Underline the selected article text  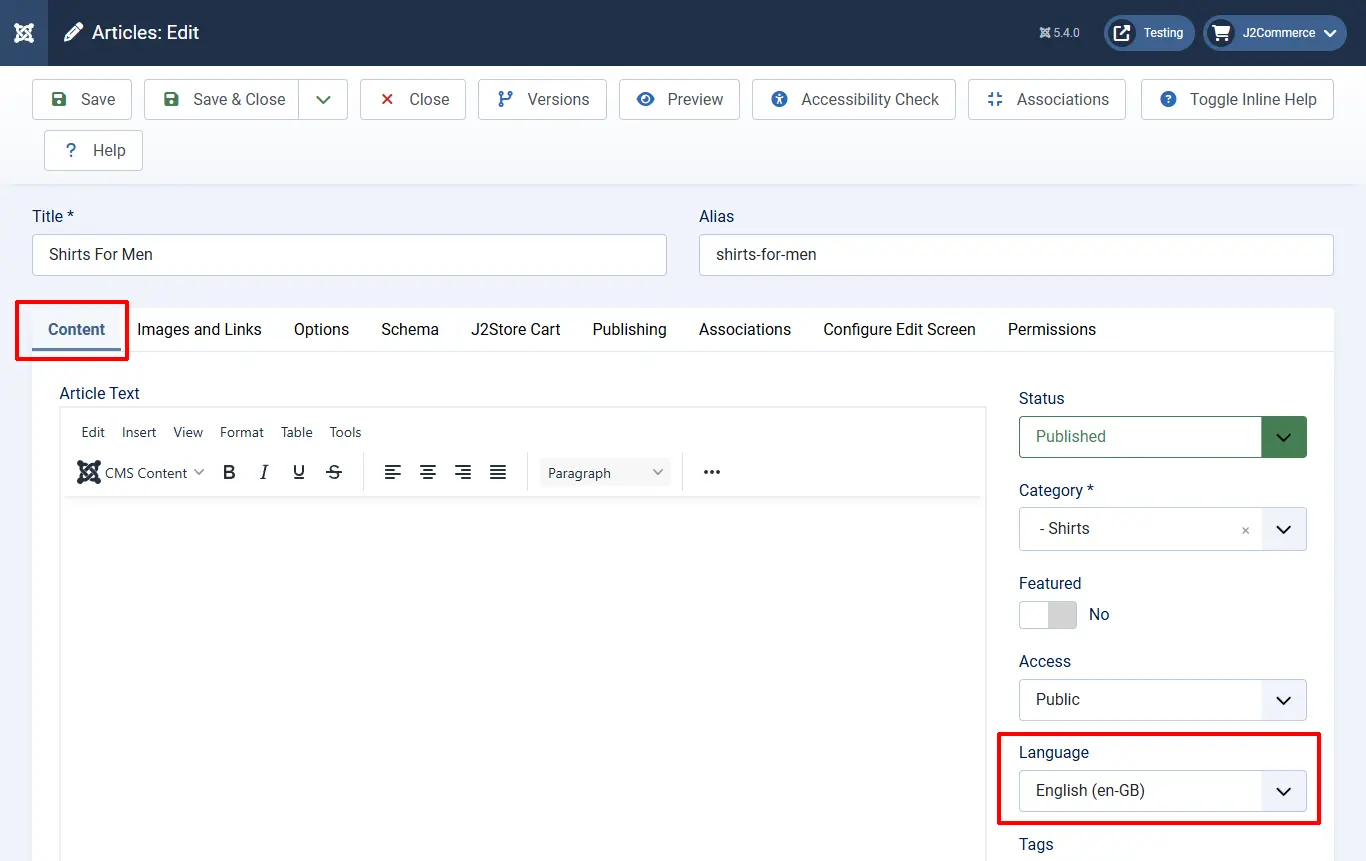(x=299, y=473)
